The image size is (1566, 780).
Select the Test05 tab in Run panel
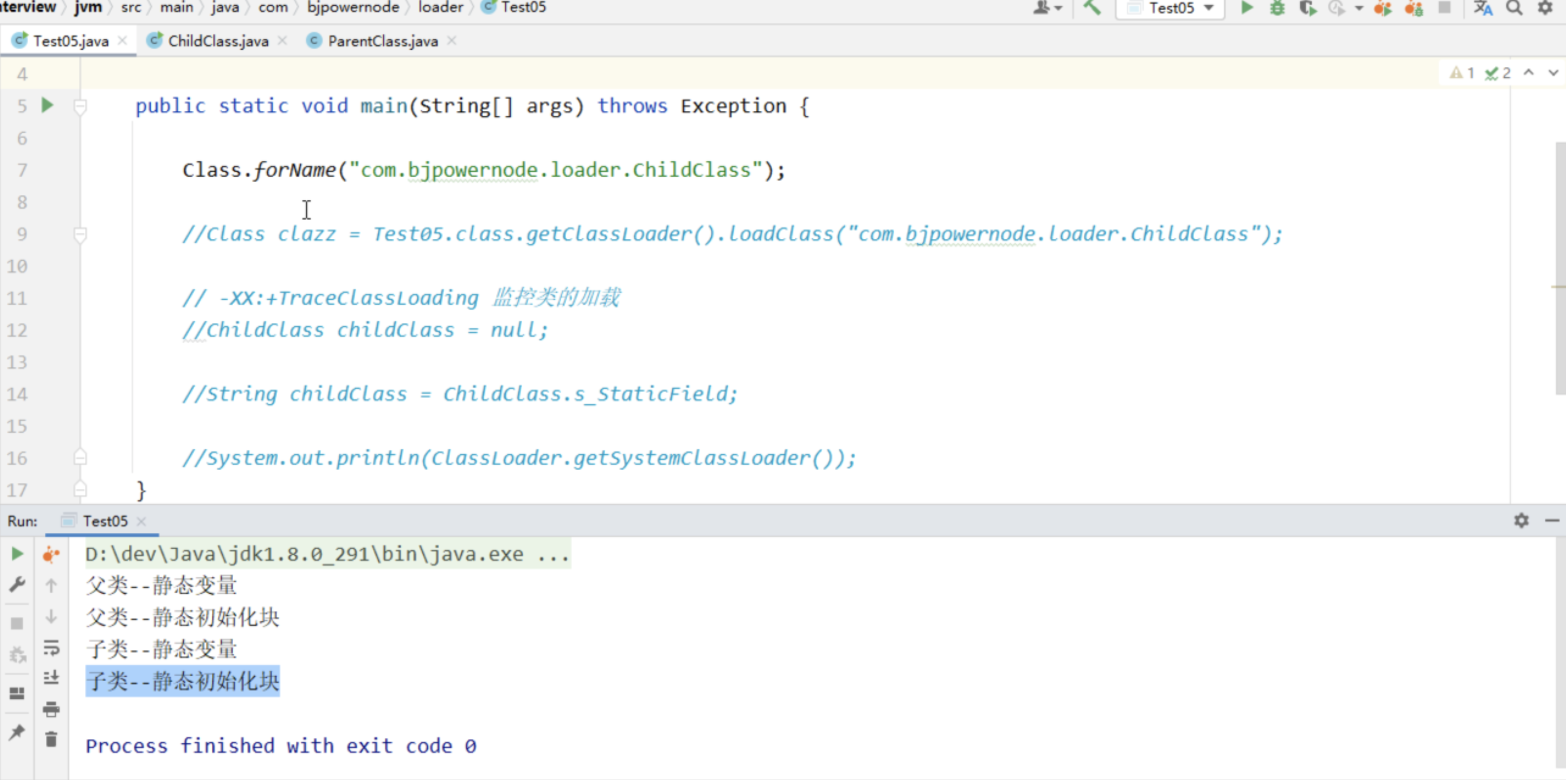tap(104, 521)
